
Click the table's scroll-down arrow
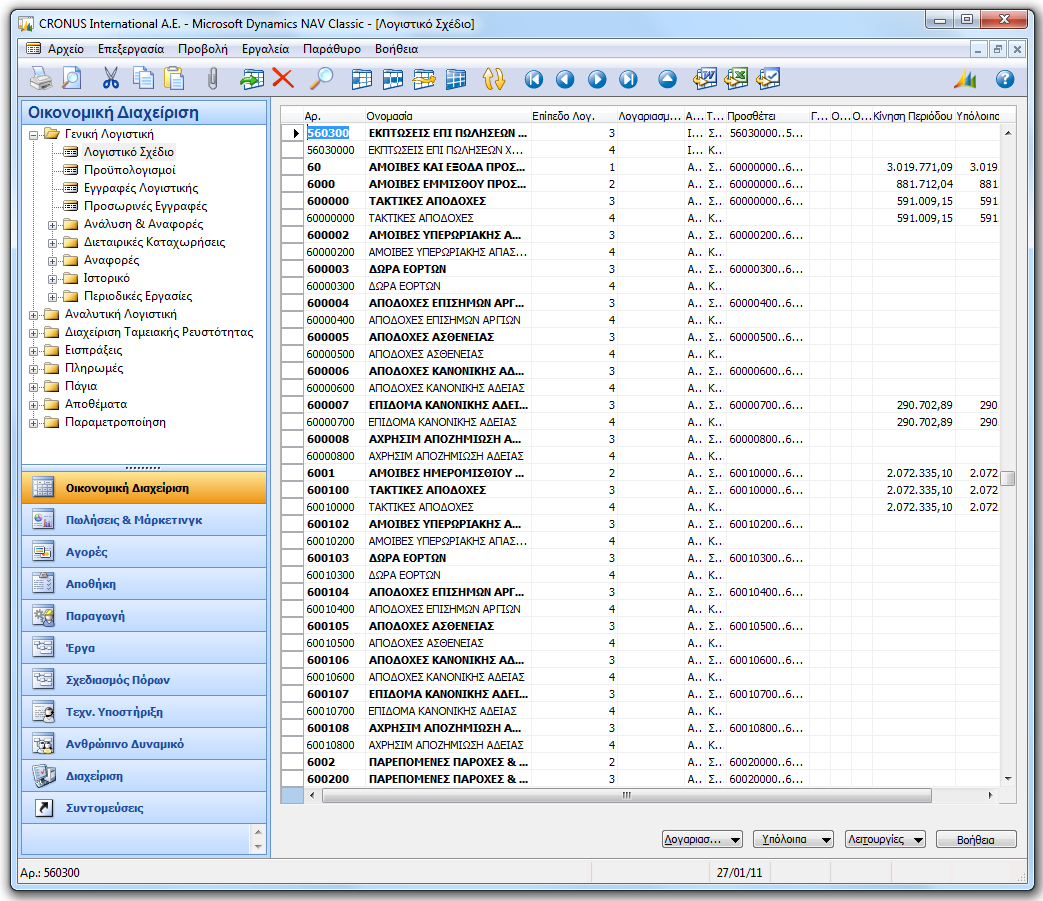click(1008, 779)
